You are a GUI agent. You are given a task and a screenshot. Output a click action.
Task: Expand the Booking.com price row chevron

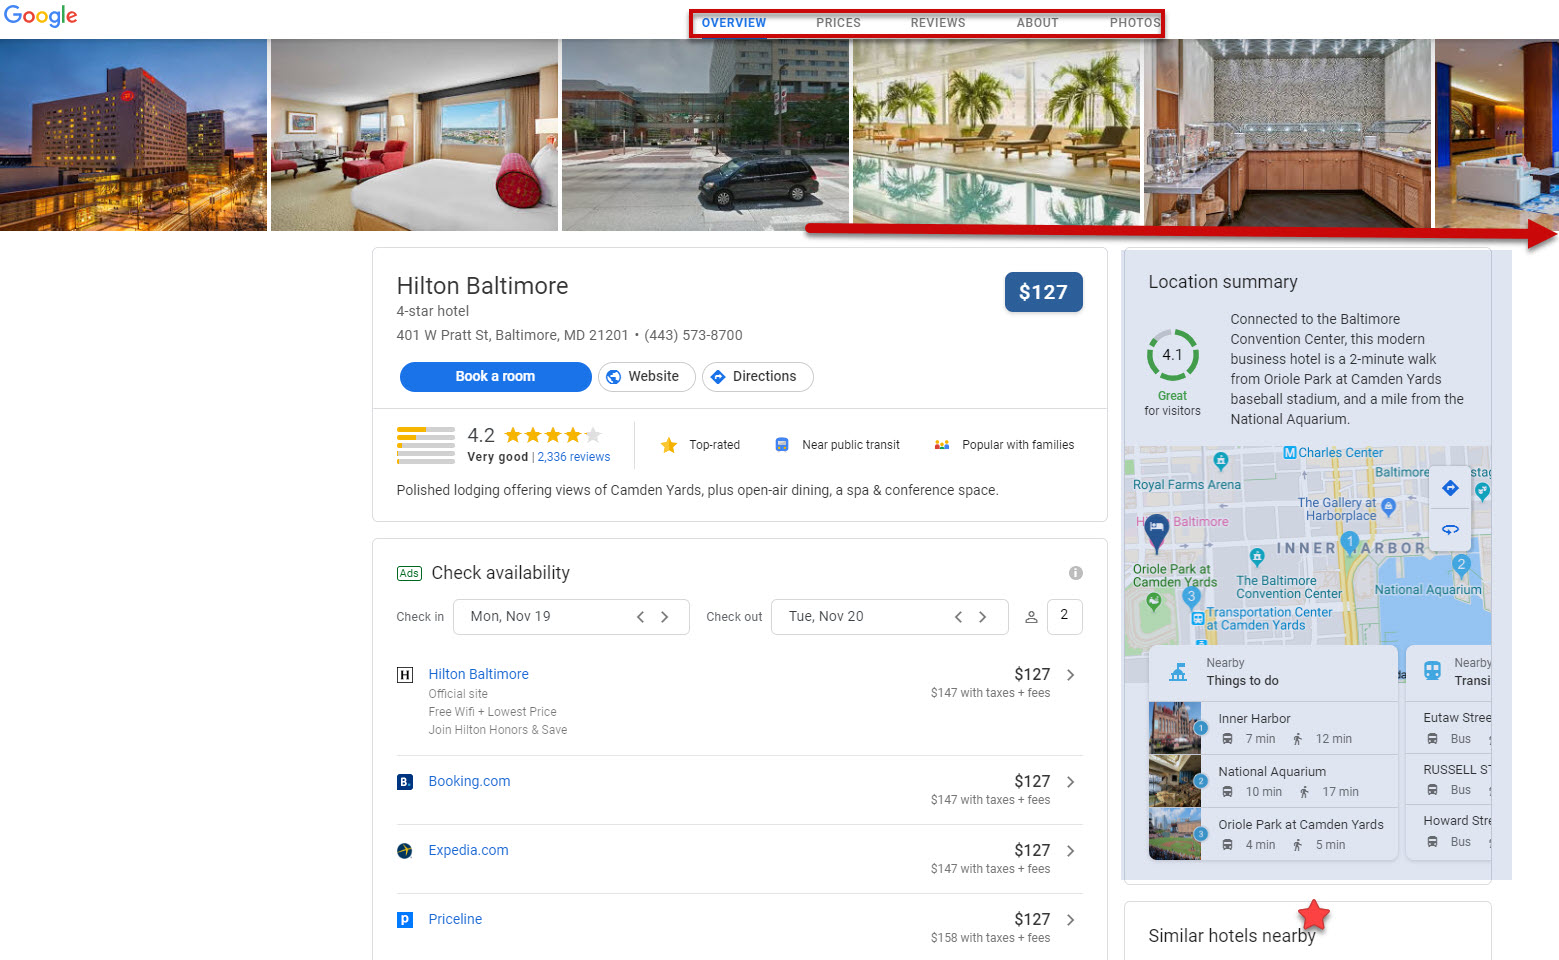coord(1071,782)
